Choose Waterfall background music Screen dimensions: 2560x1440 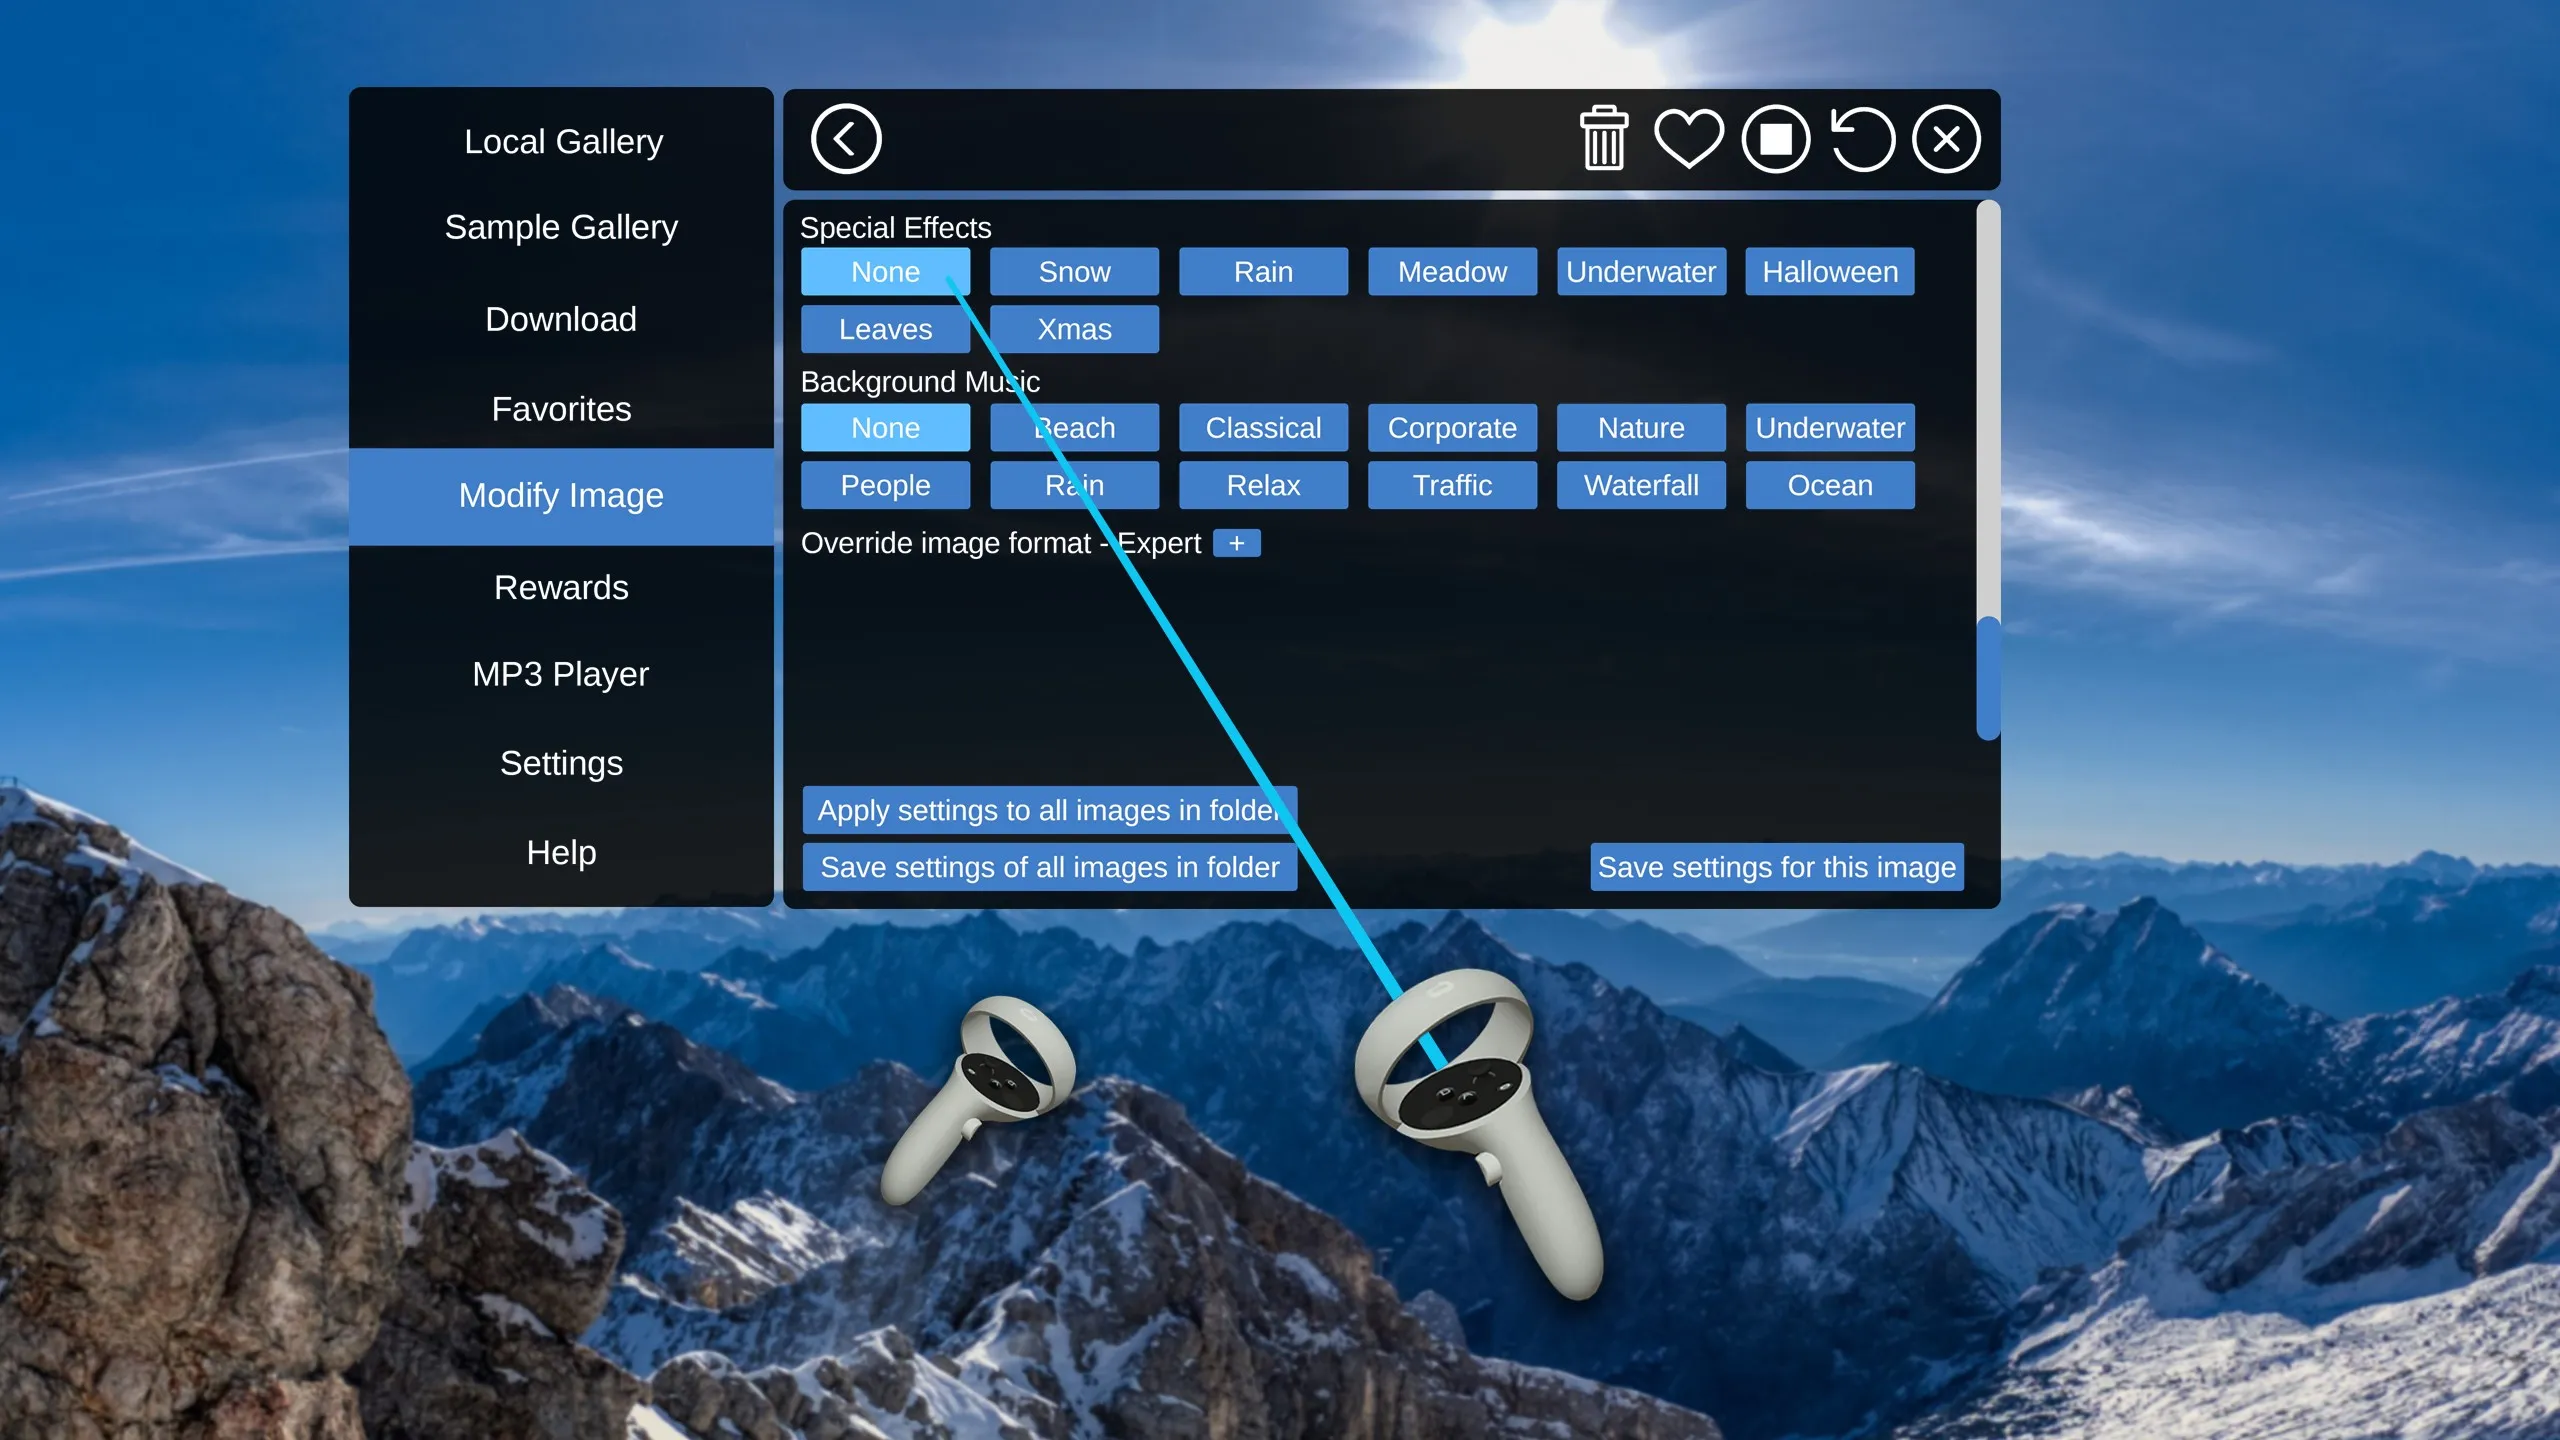pyautogui.click(x=1640, y=485)
